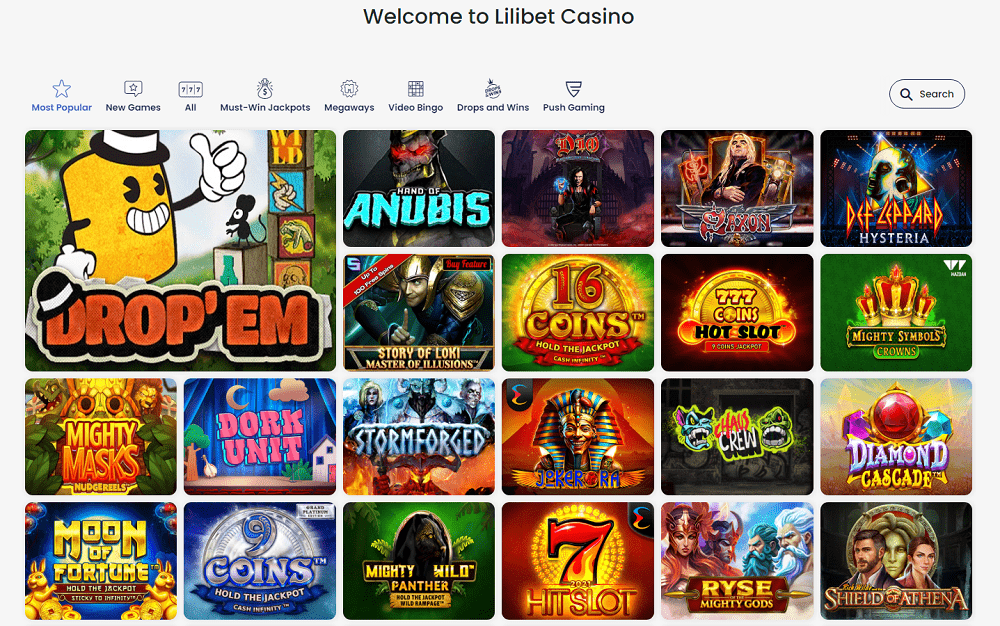Open Moon of Fortune slot
Image resolution: width=1000 pixels, height=626 pixels.
tap(101, 561)
